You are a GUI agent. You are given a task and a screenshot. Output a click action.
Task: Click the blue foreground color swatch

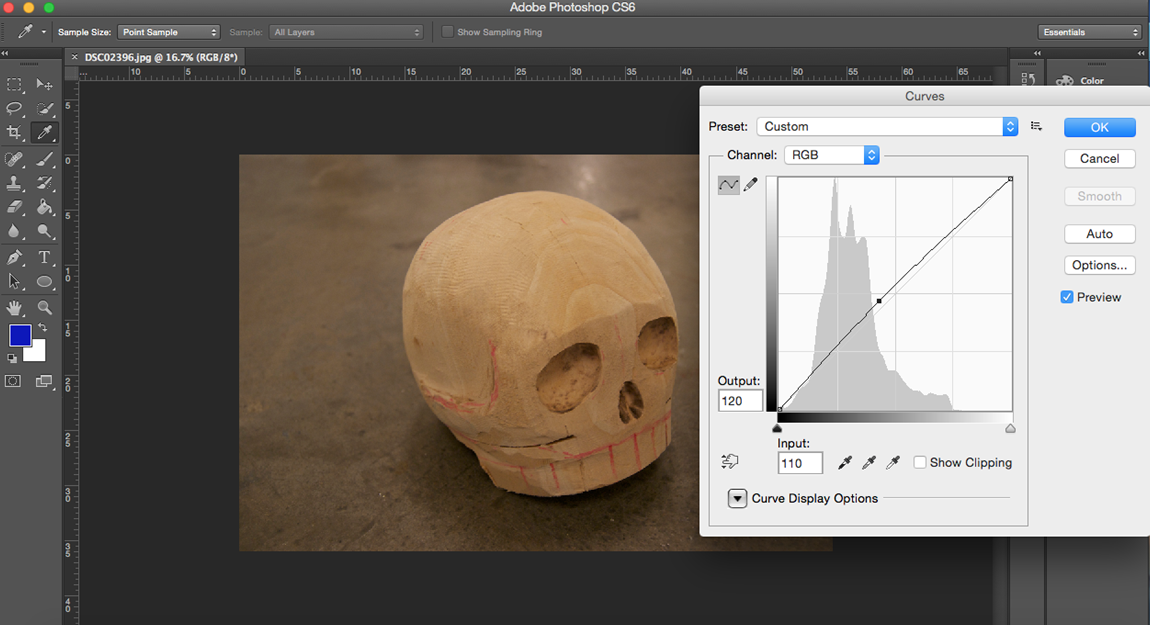tap(20, 336)
